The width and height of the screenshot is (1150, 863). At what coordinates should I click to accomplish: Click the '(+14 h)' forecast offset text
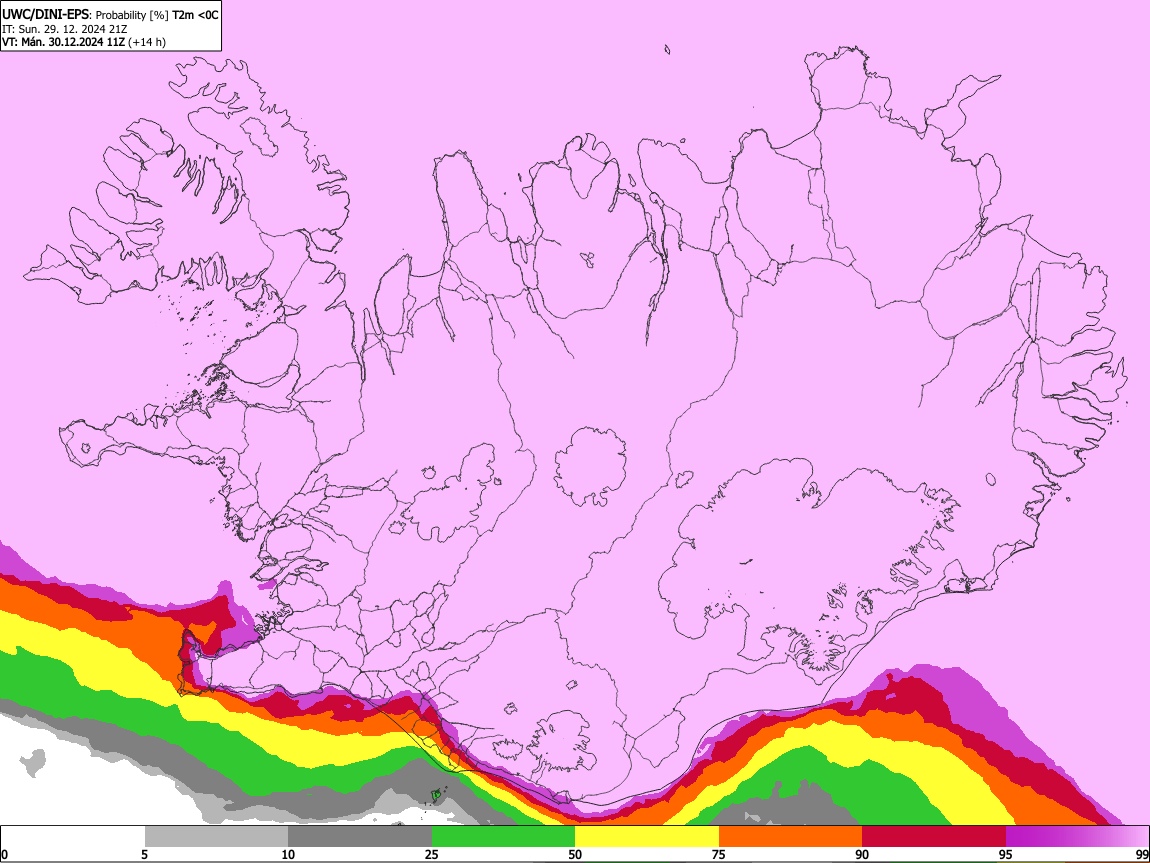(147, 42)
